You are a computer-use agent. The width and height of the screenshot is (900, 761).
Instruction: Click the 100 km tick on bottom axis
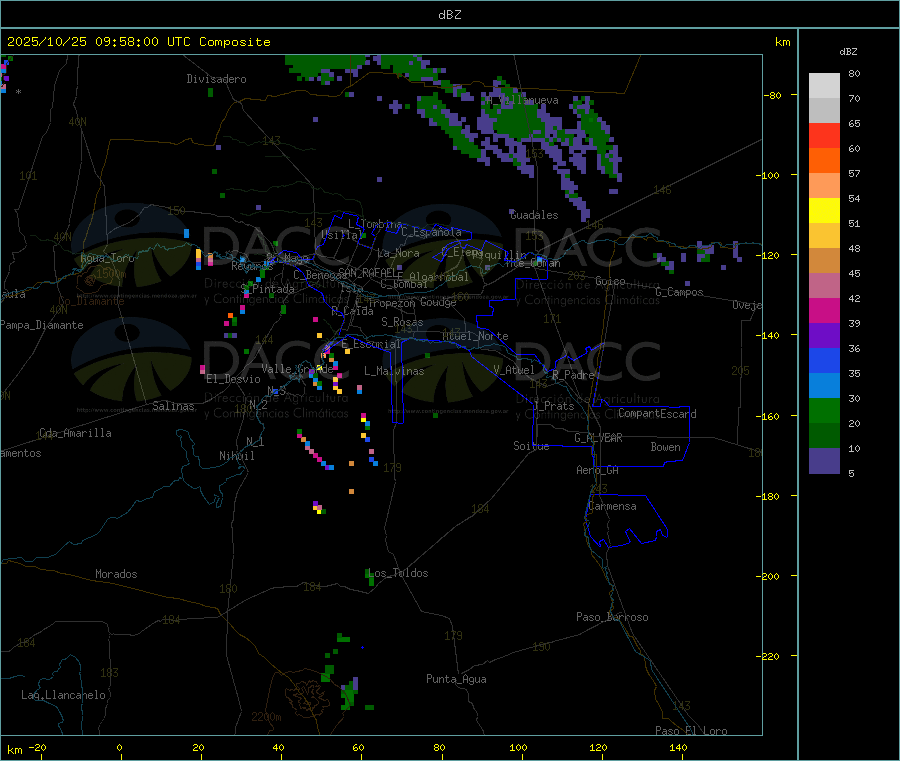coord(518,747)
